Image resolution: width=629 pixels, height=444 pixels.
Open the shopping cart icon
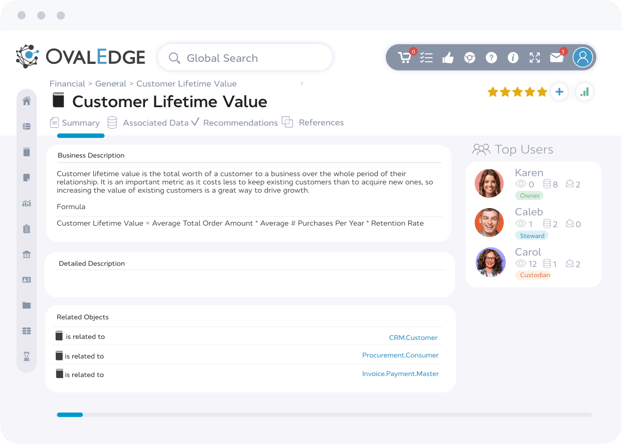(405, 58)
